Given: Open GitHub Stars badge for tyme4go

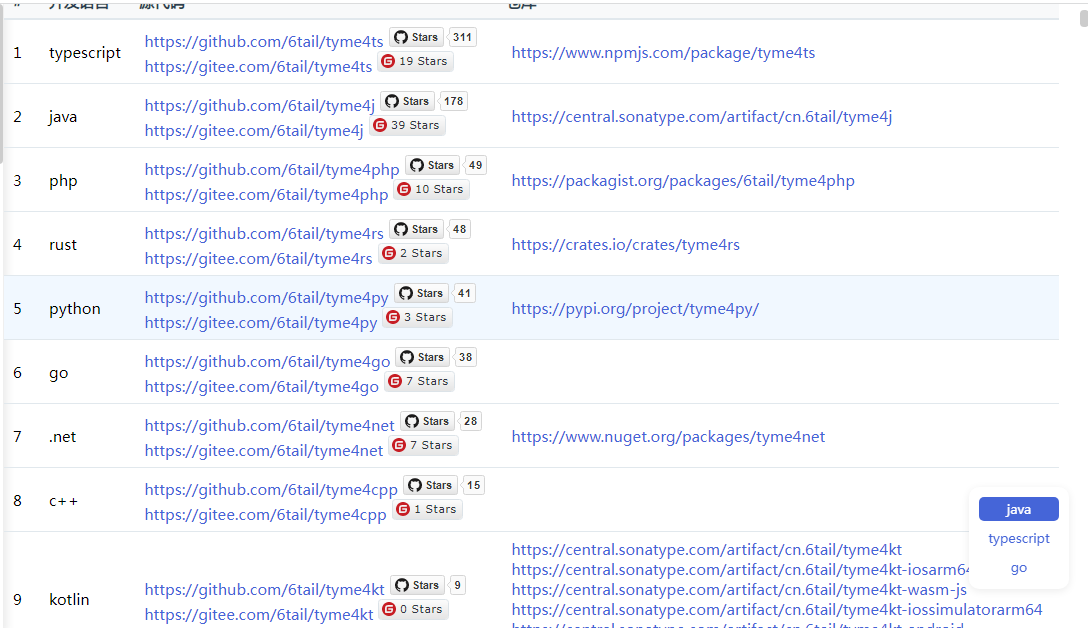Looking at the screenshot, I should coord(423,357).
